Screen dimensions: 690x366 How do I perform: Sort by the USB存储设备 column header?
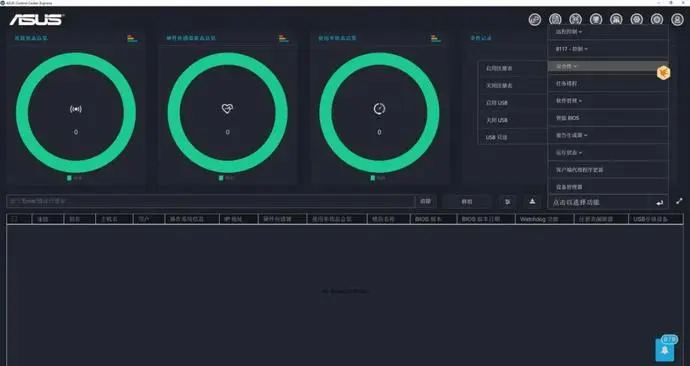656,219
